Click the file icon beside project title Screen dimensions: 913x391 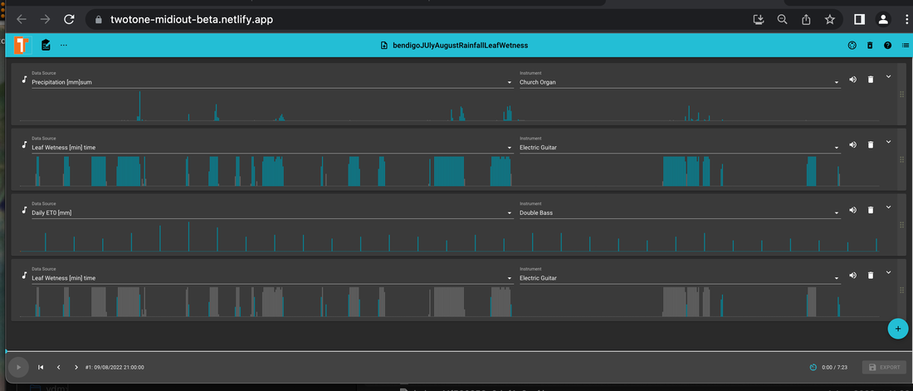(384, 45)
